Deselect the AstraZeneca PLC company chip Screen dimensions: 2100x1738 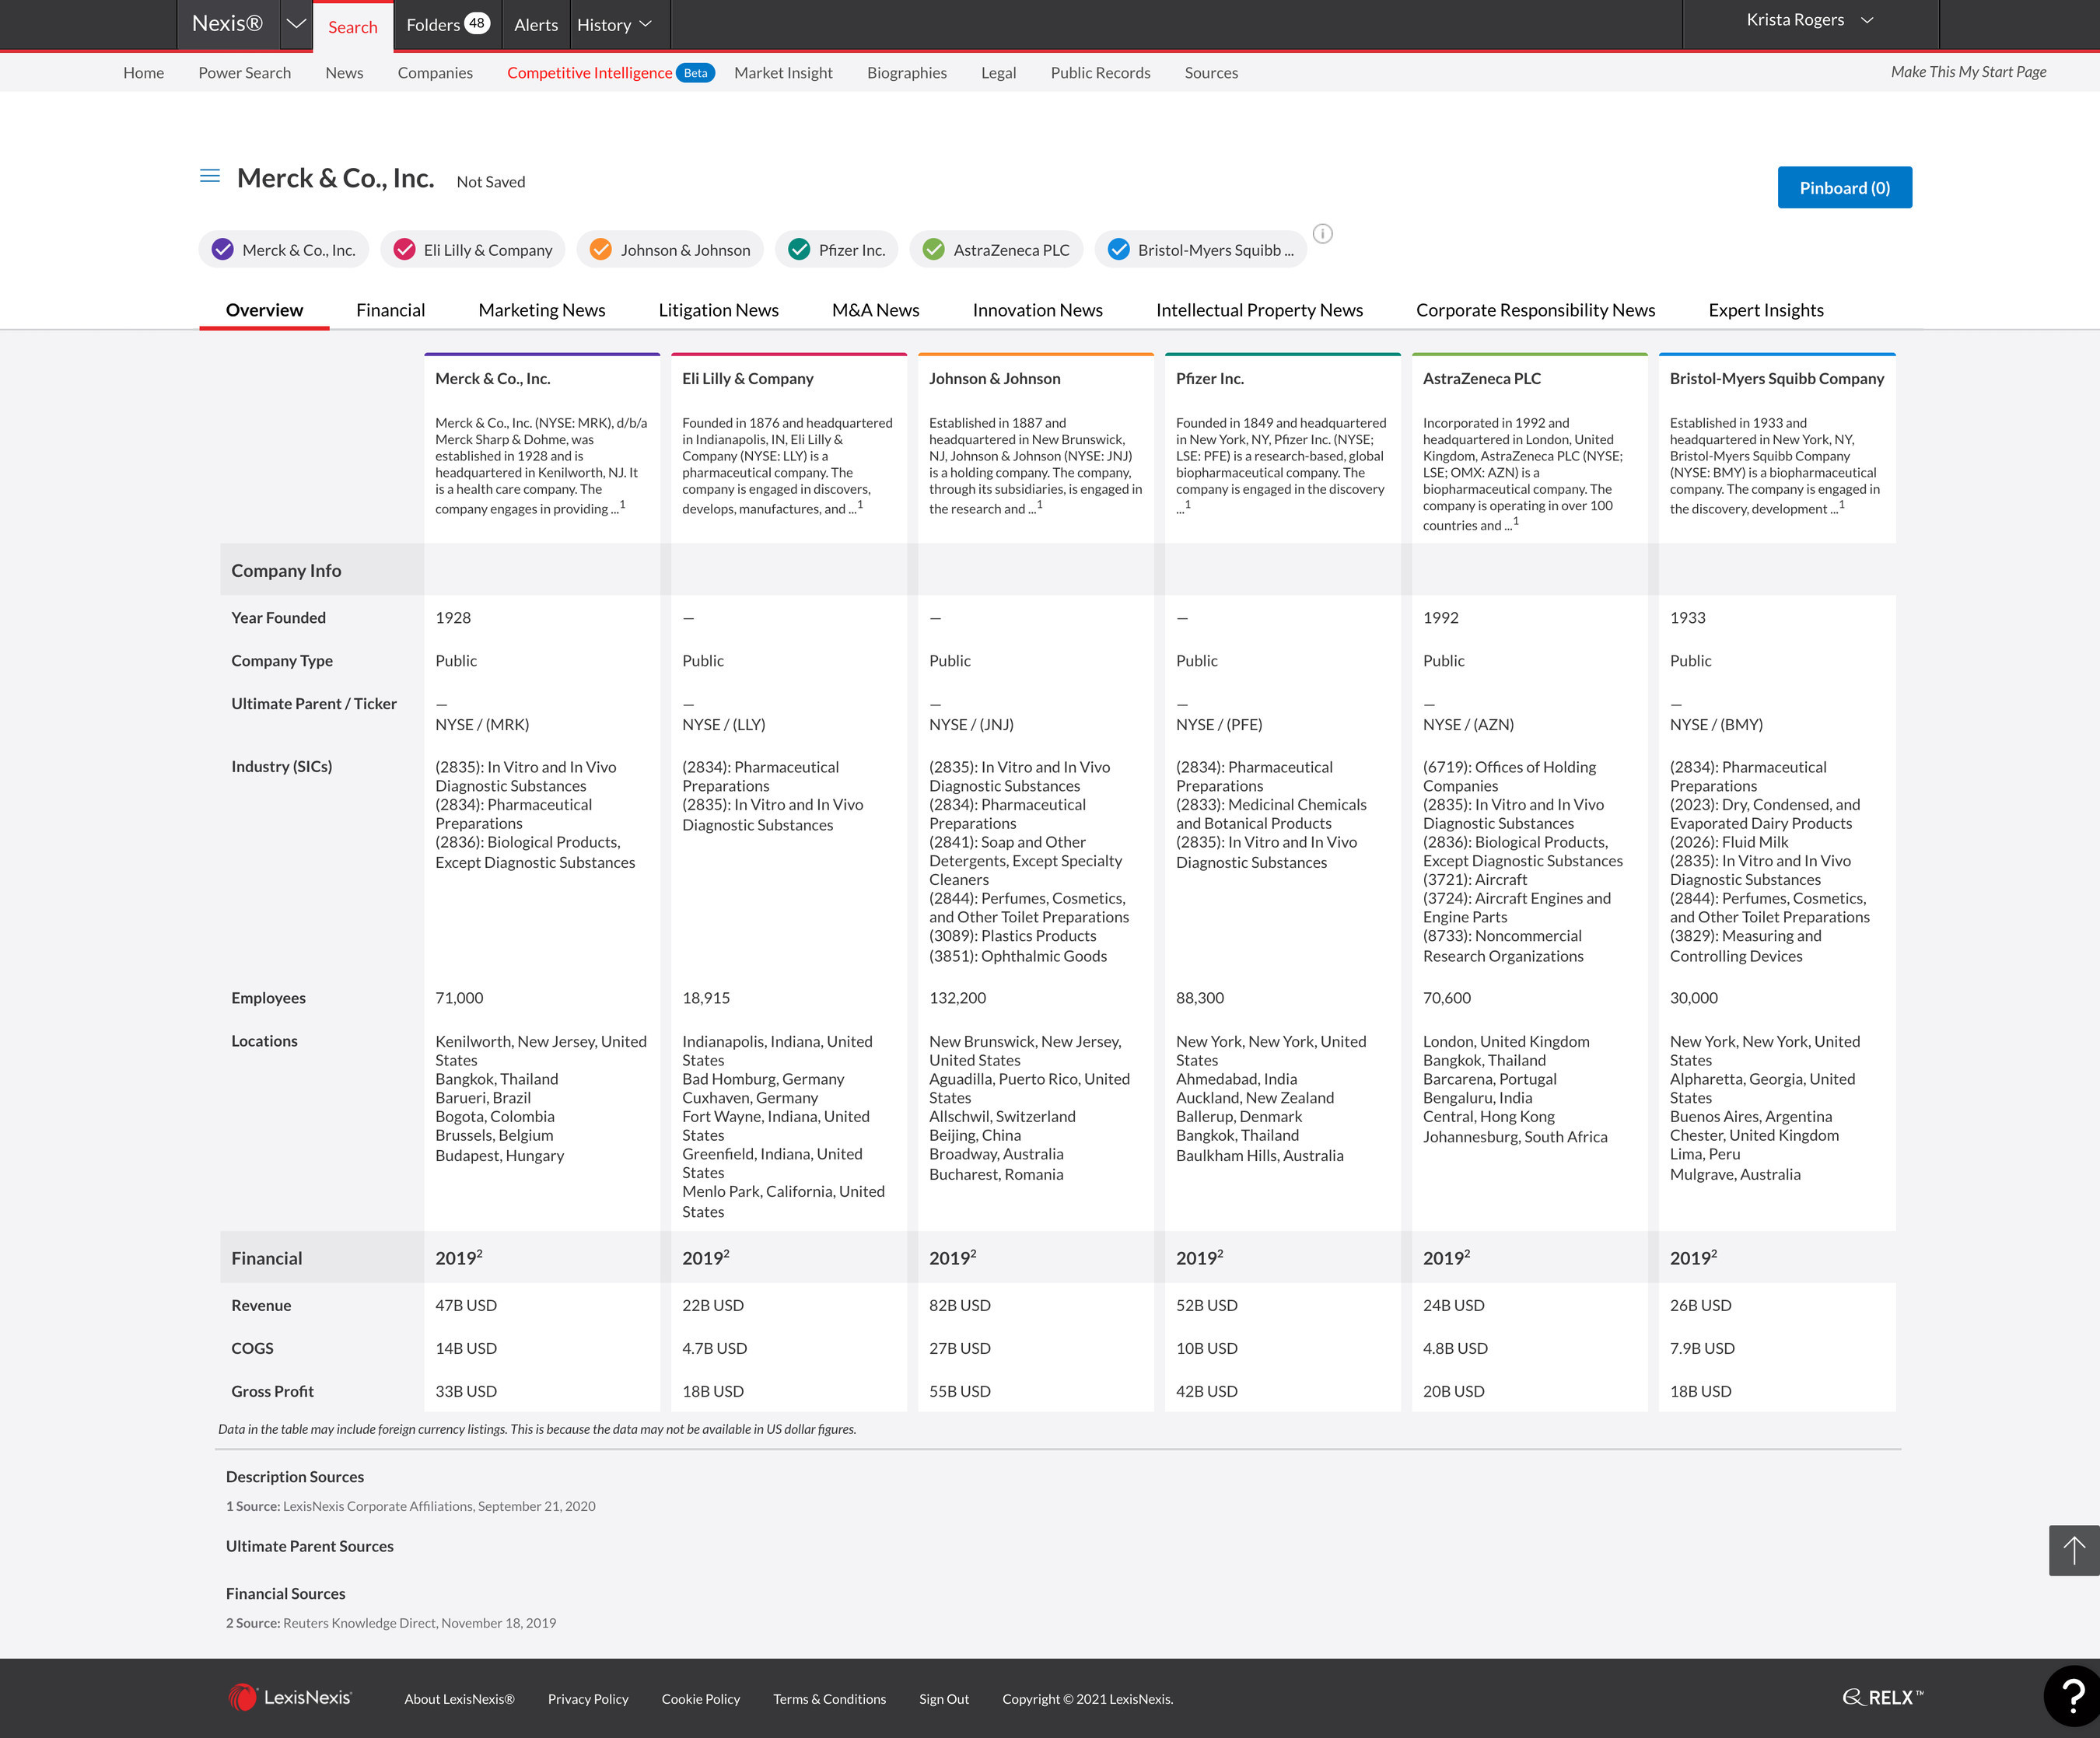pos(933,250)
